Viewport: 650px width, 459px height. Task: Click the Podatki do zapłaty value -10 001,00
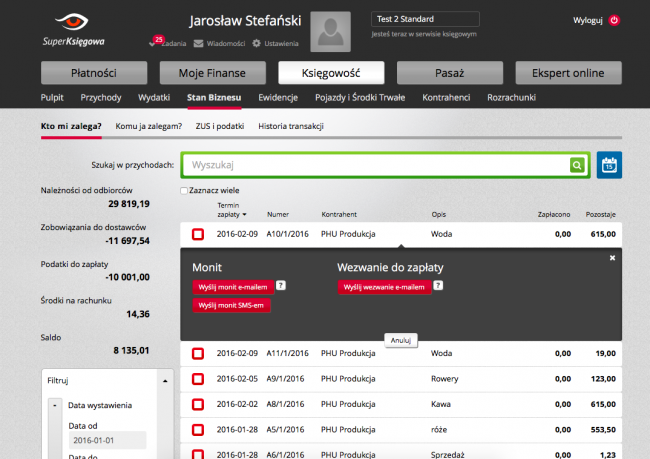click(x=127, y=277)
